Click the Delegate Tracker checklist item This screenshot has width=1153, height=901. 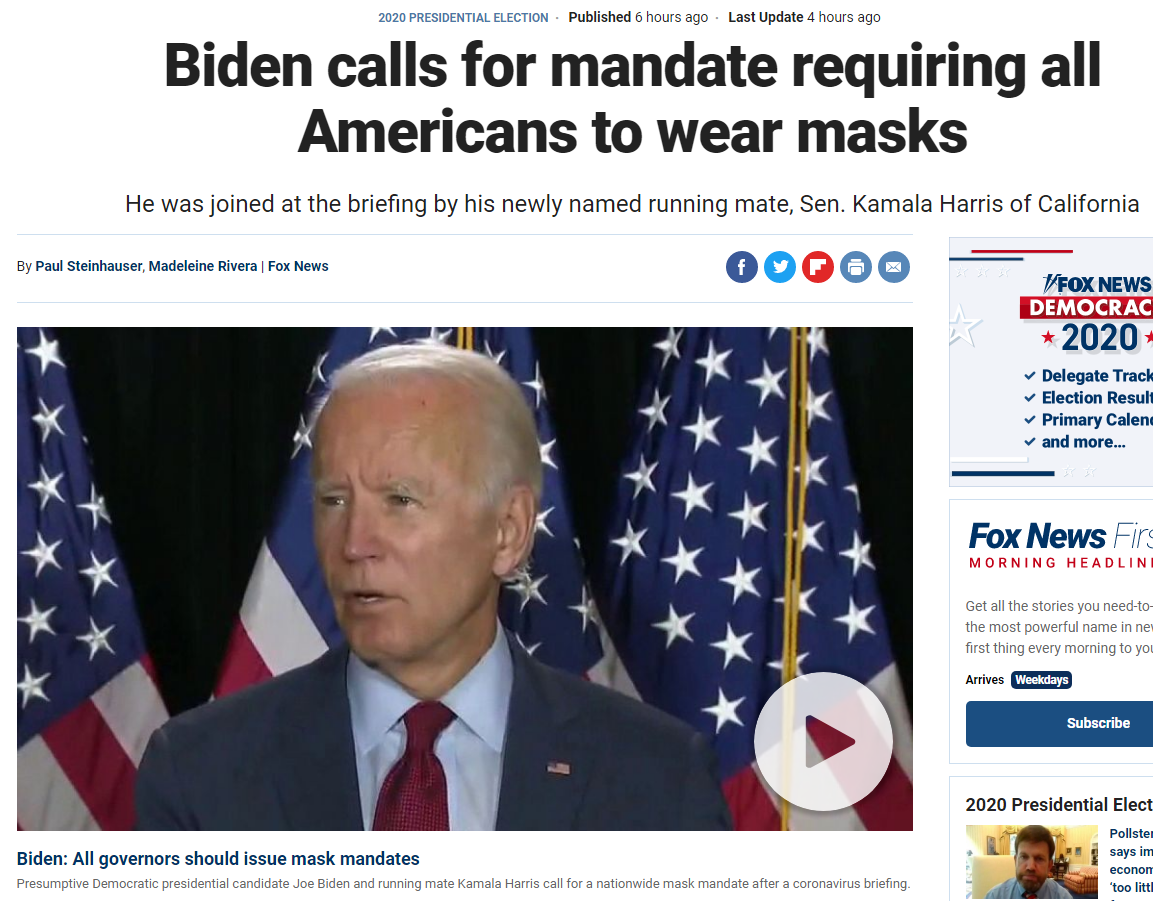tap(1088, 376)
